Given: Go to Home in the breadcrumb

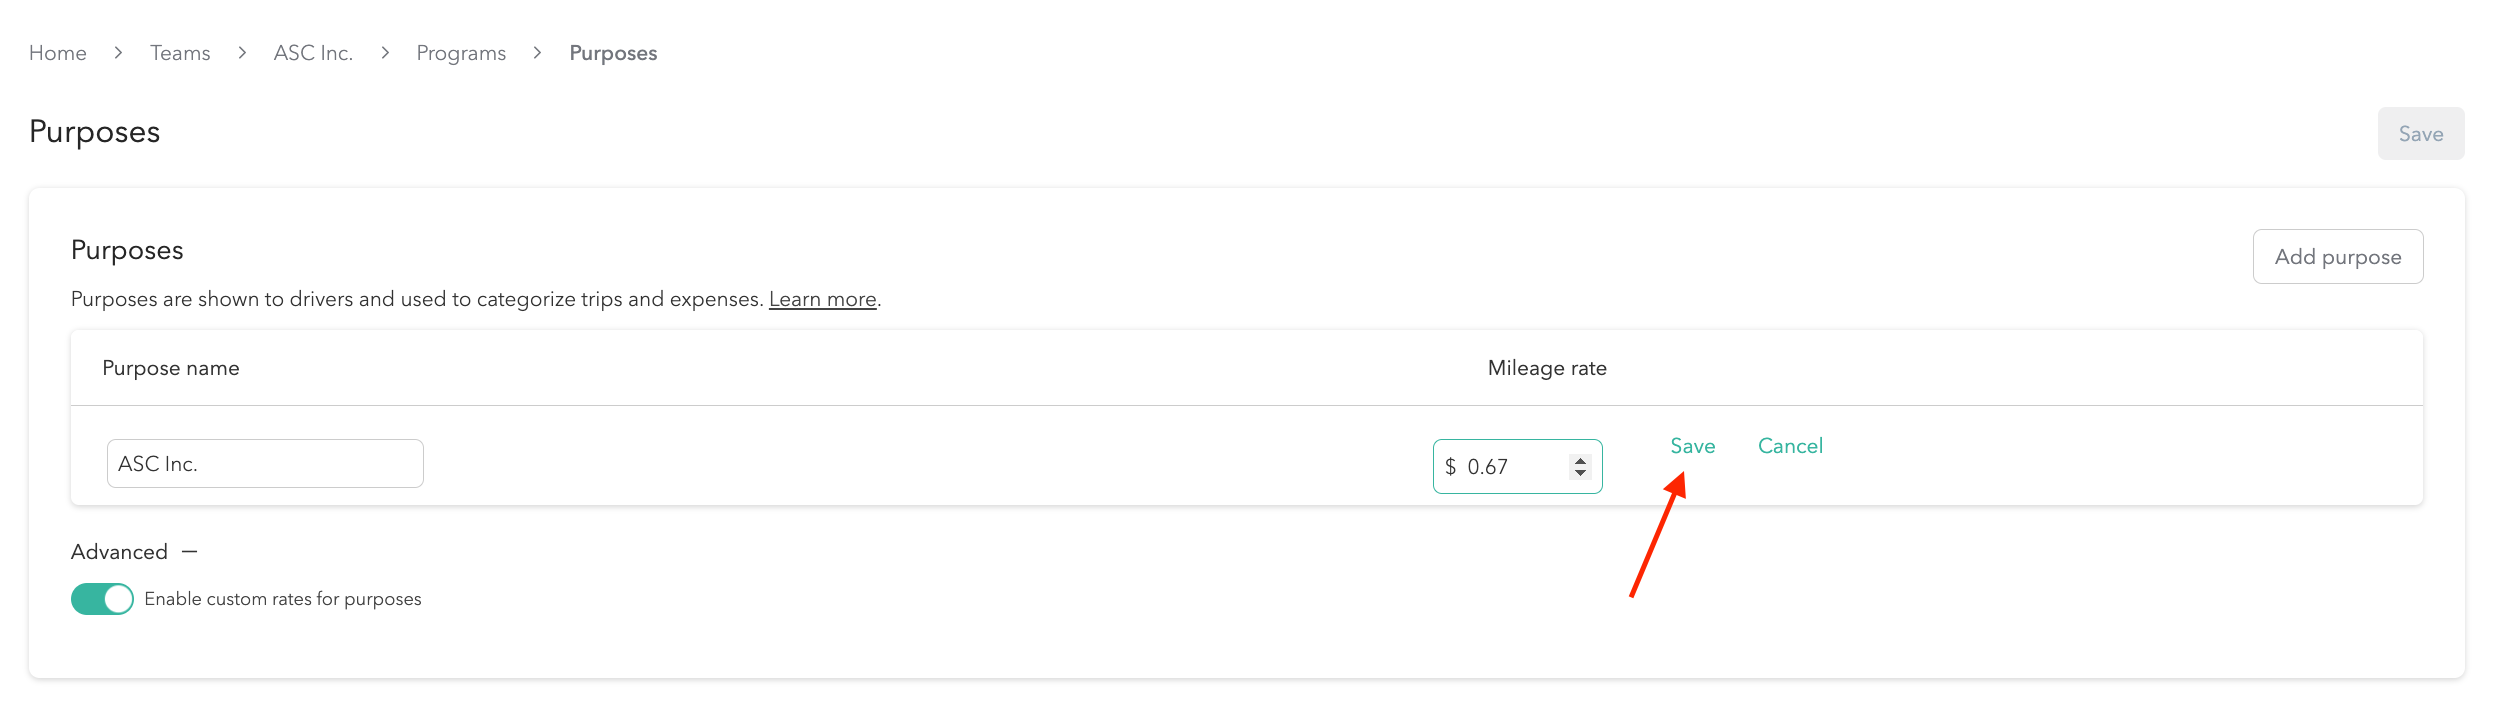Looking at the screenshot, I should pos(58,53).
